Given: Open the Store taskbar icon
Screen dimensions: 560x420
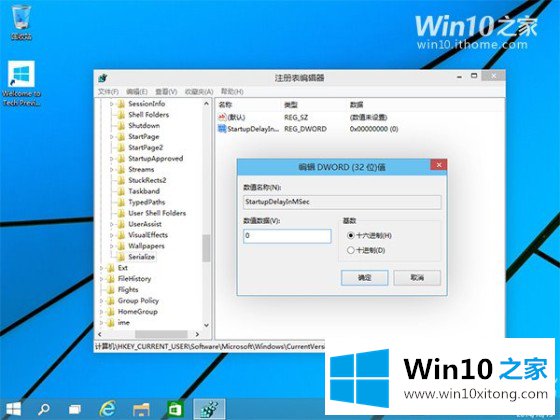Looking at the screenshot, I should 175,409.
